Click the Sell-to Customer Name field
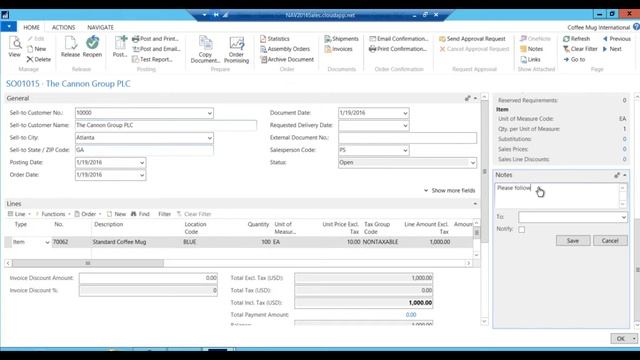Viewport: 640px width, 360px height. (166, 125)
